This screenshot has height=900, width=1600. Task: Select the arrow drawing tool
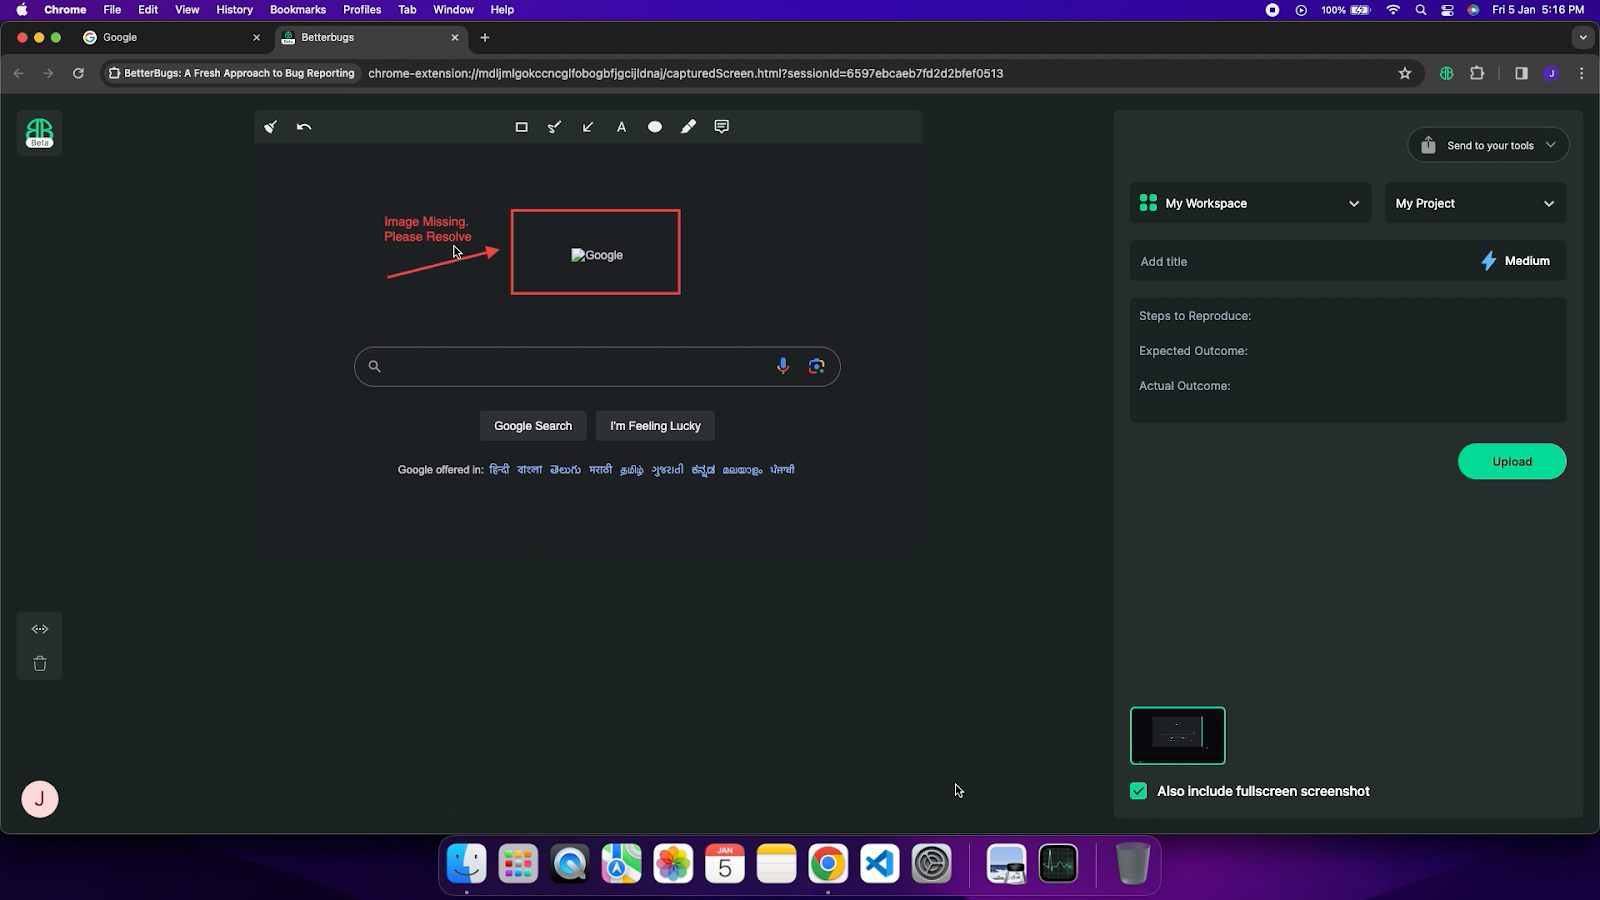[588, 127]
